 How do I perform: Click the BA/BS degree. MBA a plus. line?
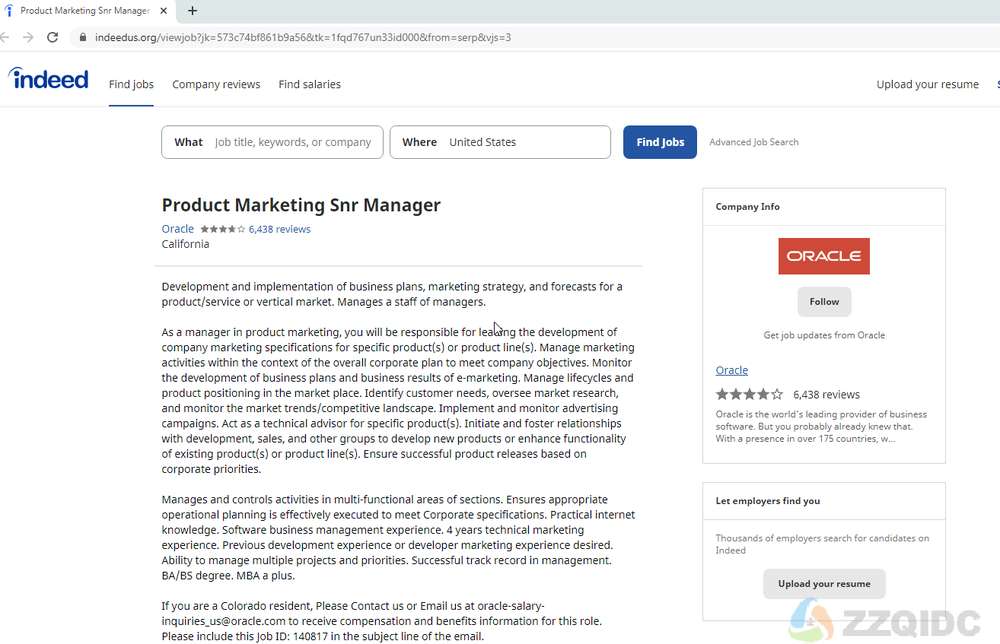pos(228,576)
